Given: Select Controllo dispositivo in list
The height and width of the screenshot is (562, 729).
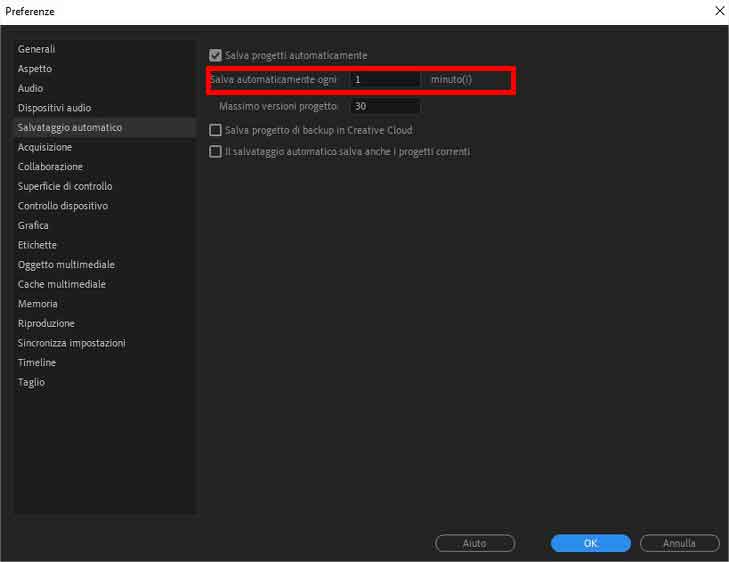Looking at the screenshot, I should pos(63,206).
